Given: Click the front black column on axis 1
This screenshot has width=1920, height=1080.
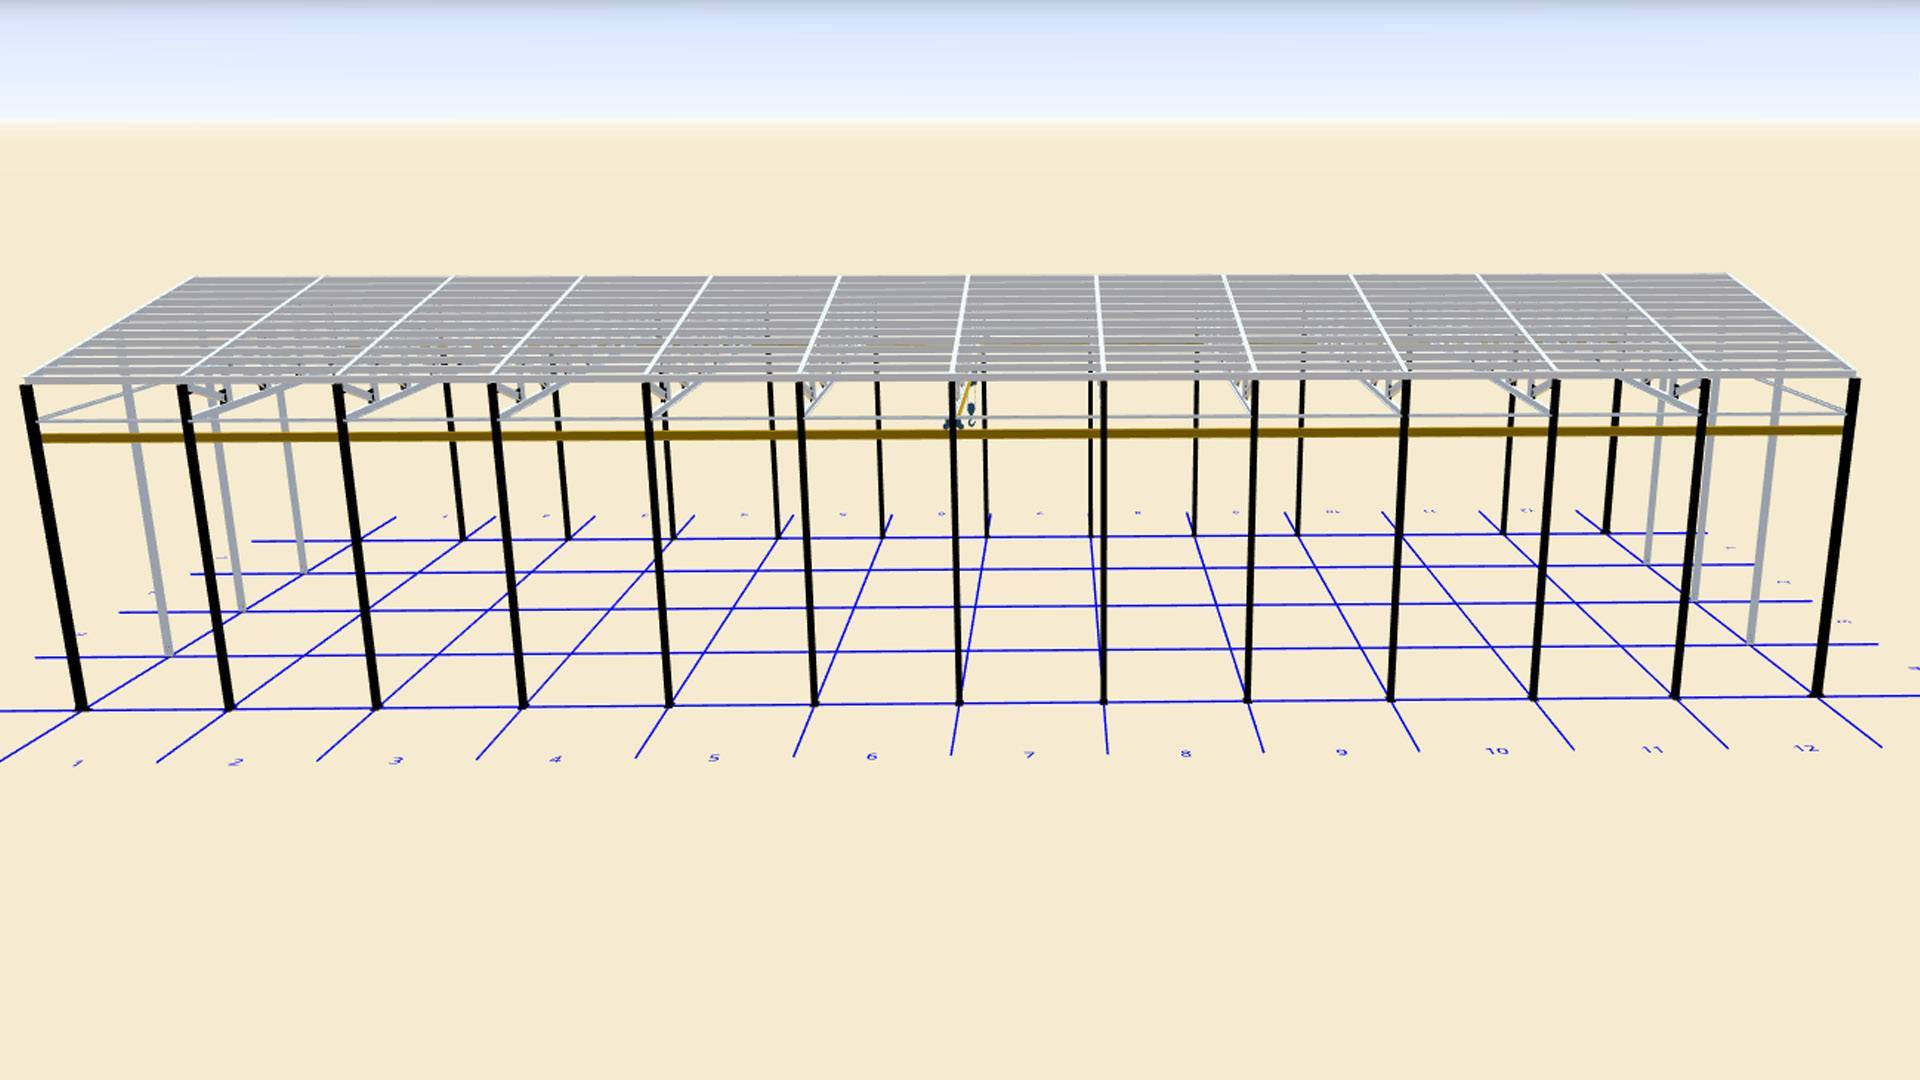Looking at the screenshot, I should (x=55, y=550).
